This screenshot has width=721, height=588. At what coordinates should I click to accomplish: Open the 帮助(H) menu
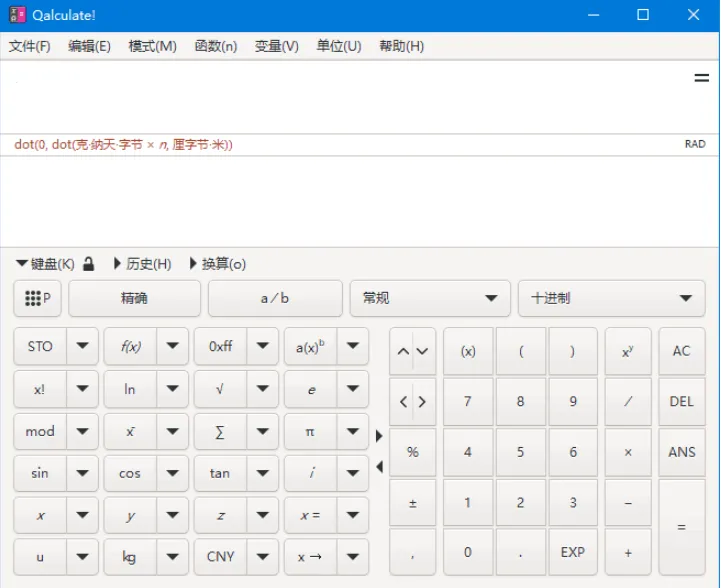[x=401, y=46]
